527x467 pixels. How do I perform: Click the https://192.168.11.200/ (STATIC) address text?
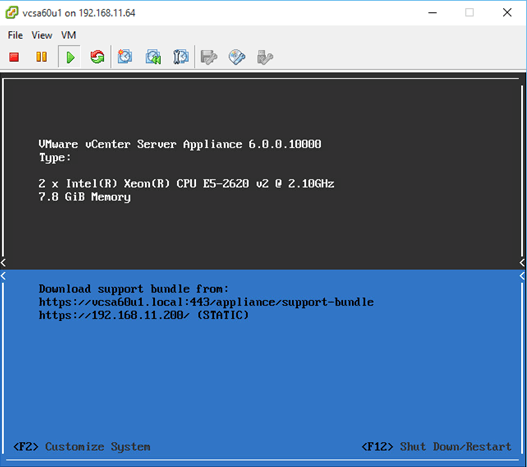pyautogui.click(x=144, y=315)
